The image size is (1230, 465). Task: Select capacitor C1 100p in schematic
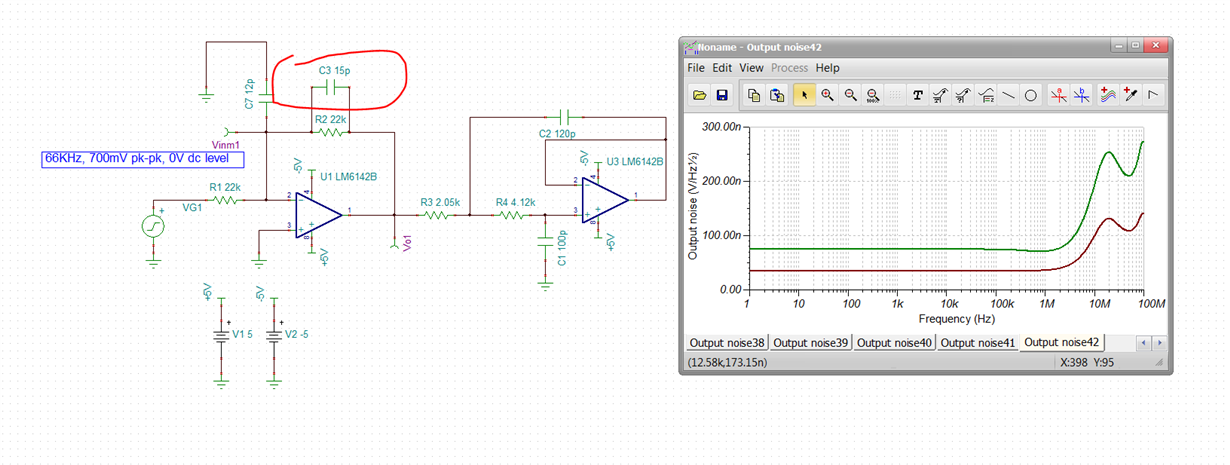[x=545, y=240]
